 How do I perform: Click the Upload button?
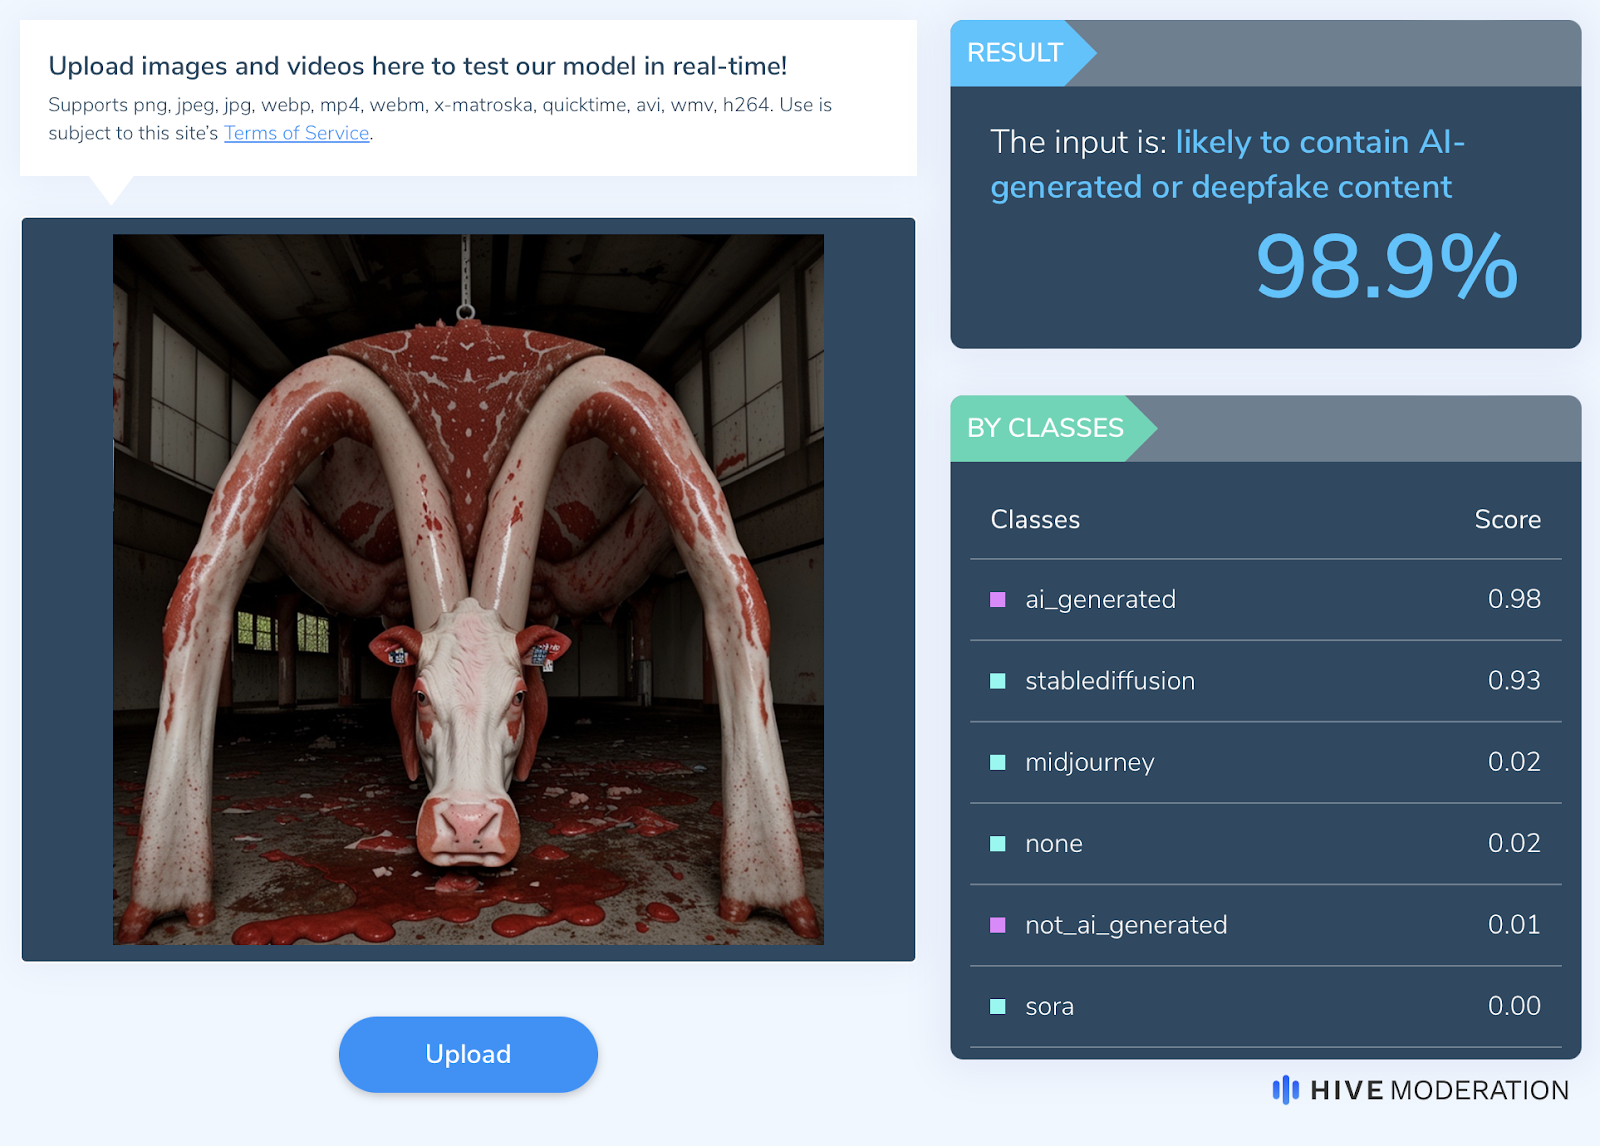pyautogui.click(x=468, y=1054)
